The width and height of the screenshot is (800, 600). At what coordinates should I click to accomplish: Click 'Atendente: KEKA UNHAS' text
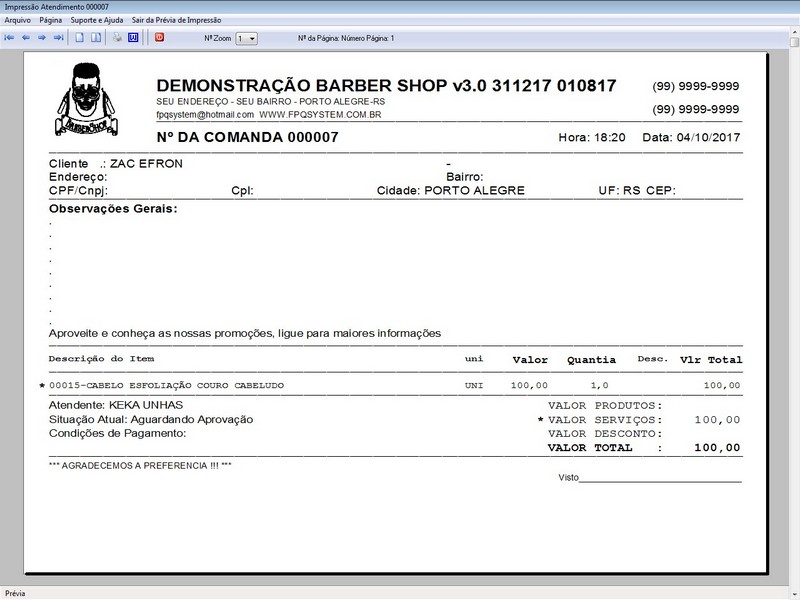pos(116,405)
